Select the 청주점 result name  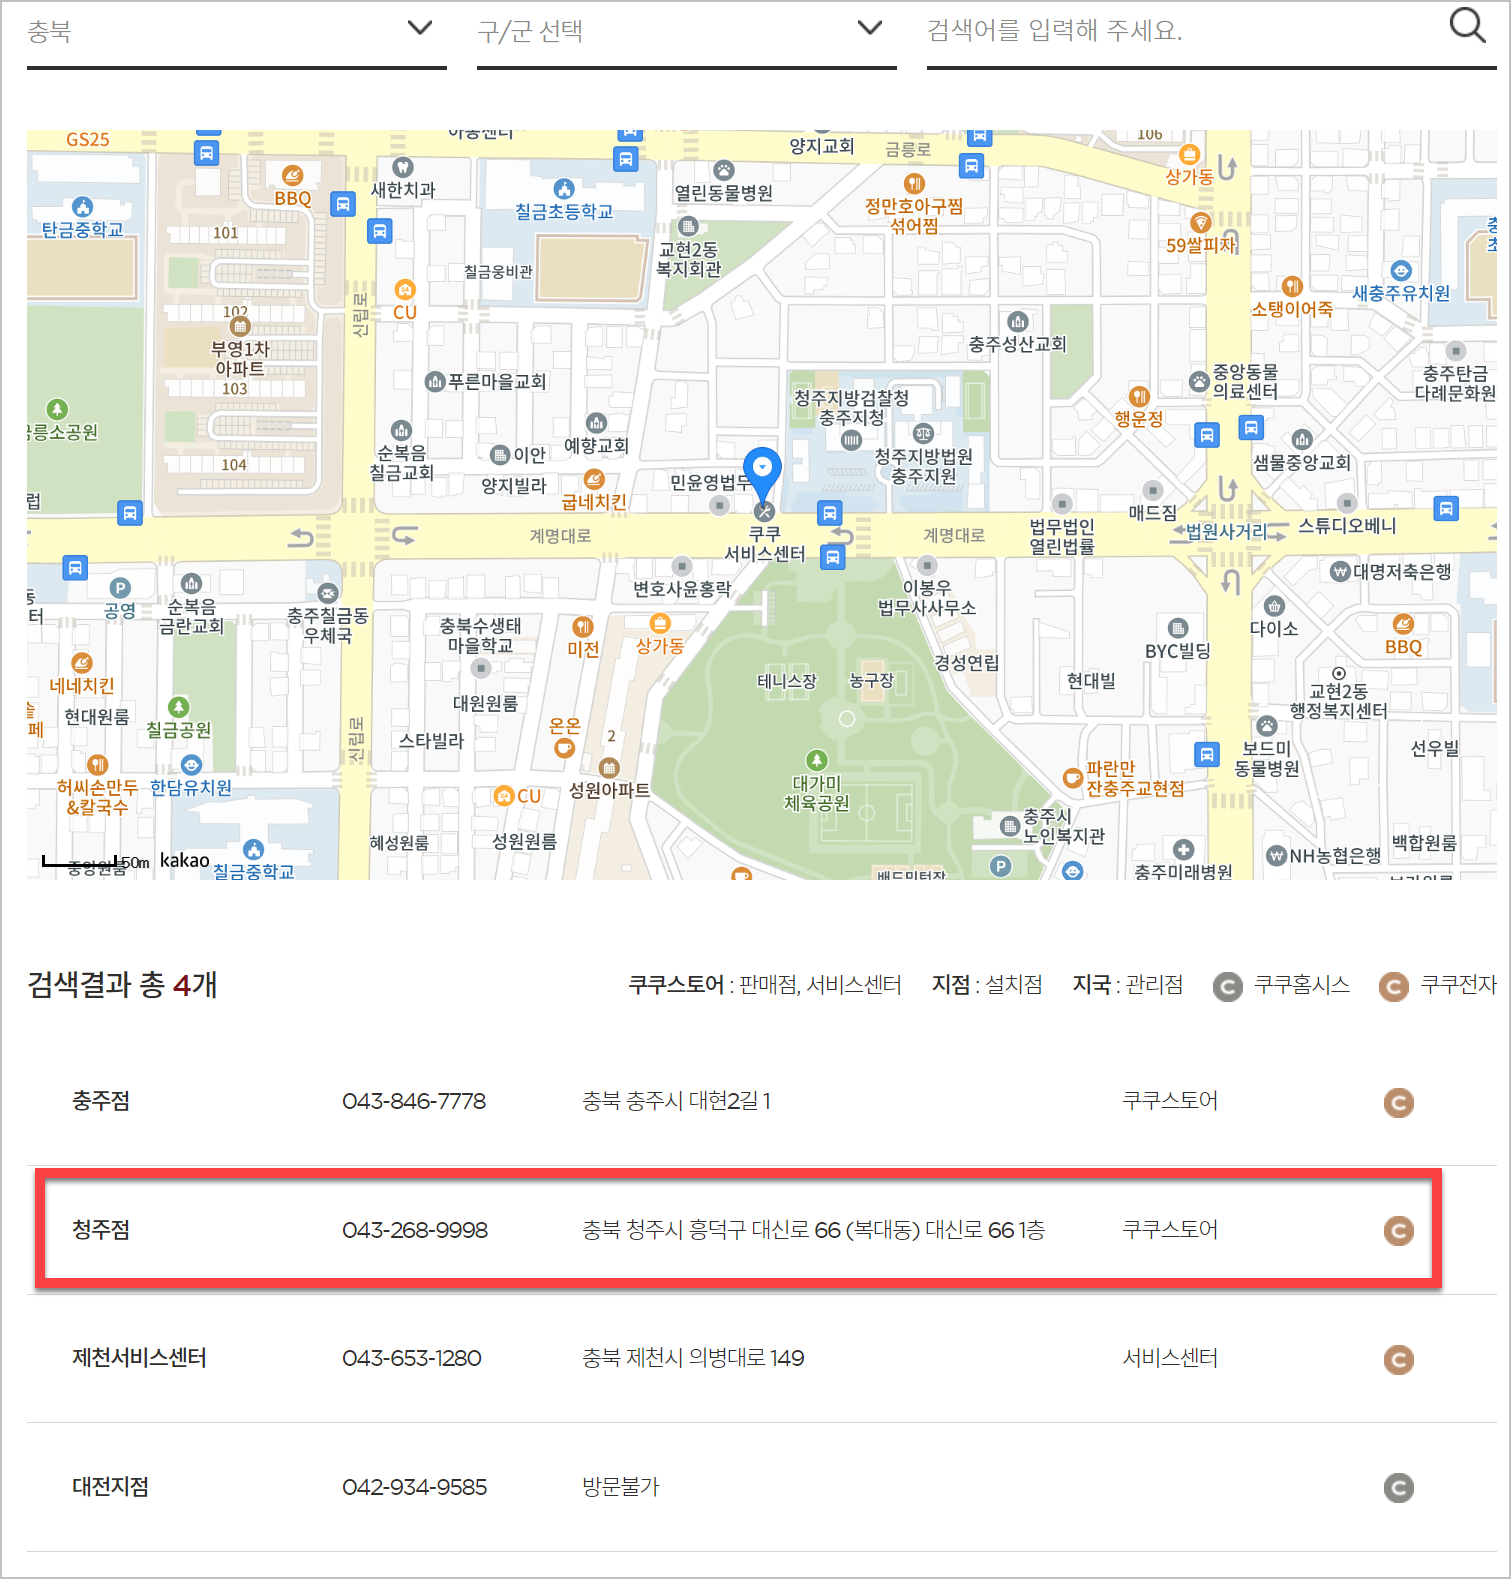point(101,1229)
